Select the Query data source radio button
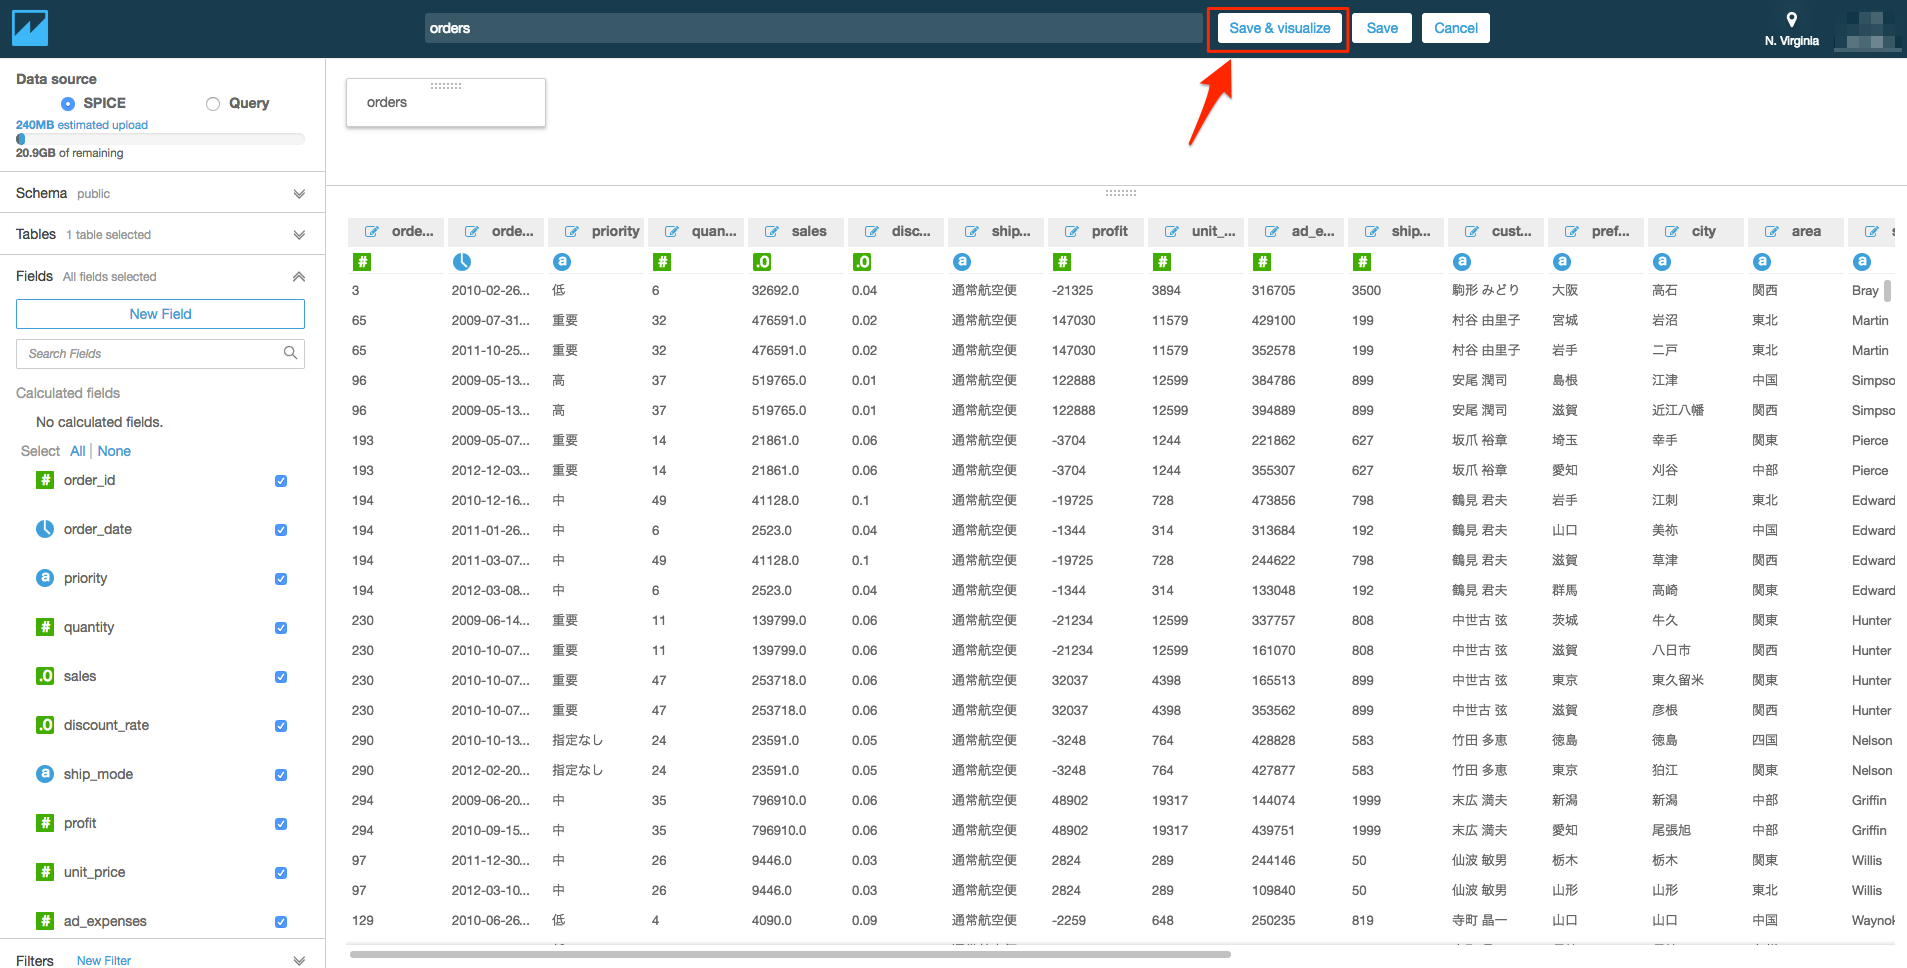The height and width of the screenshot is (968, 1907). click(212, 103)
